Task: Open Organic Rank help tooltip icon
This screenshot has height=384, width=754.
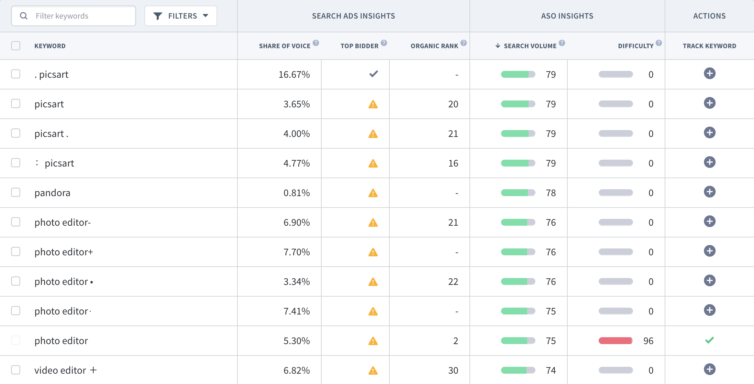Action: click(x=464, y=43)
